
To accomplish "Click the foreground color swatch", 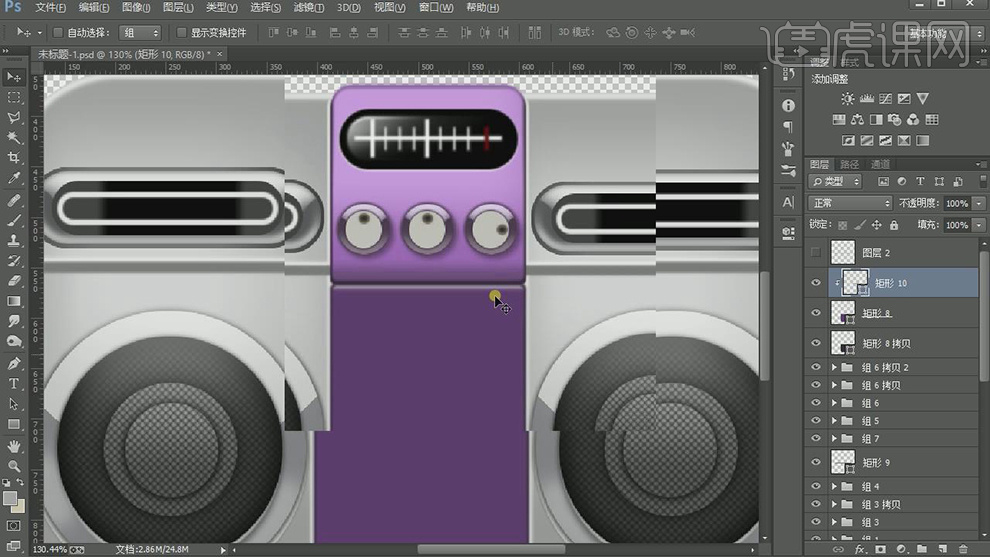I will coord(10,498).
